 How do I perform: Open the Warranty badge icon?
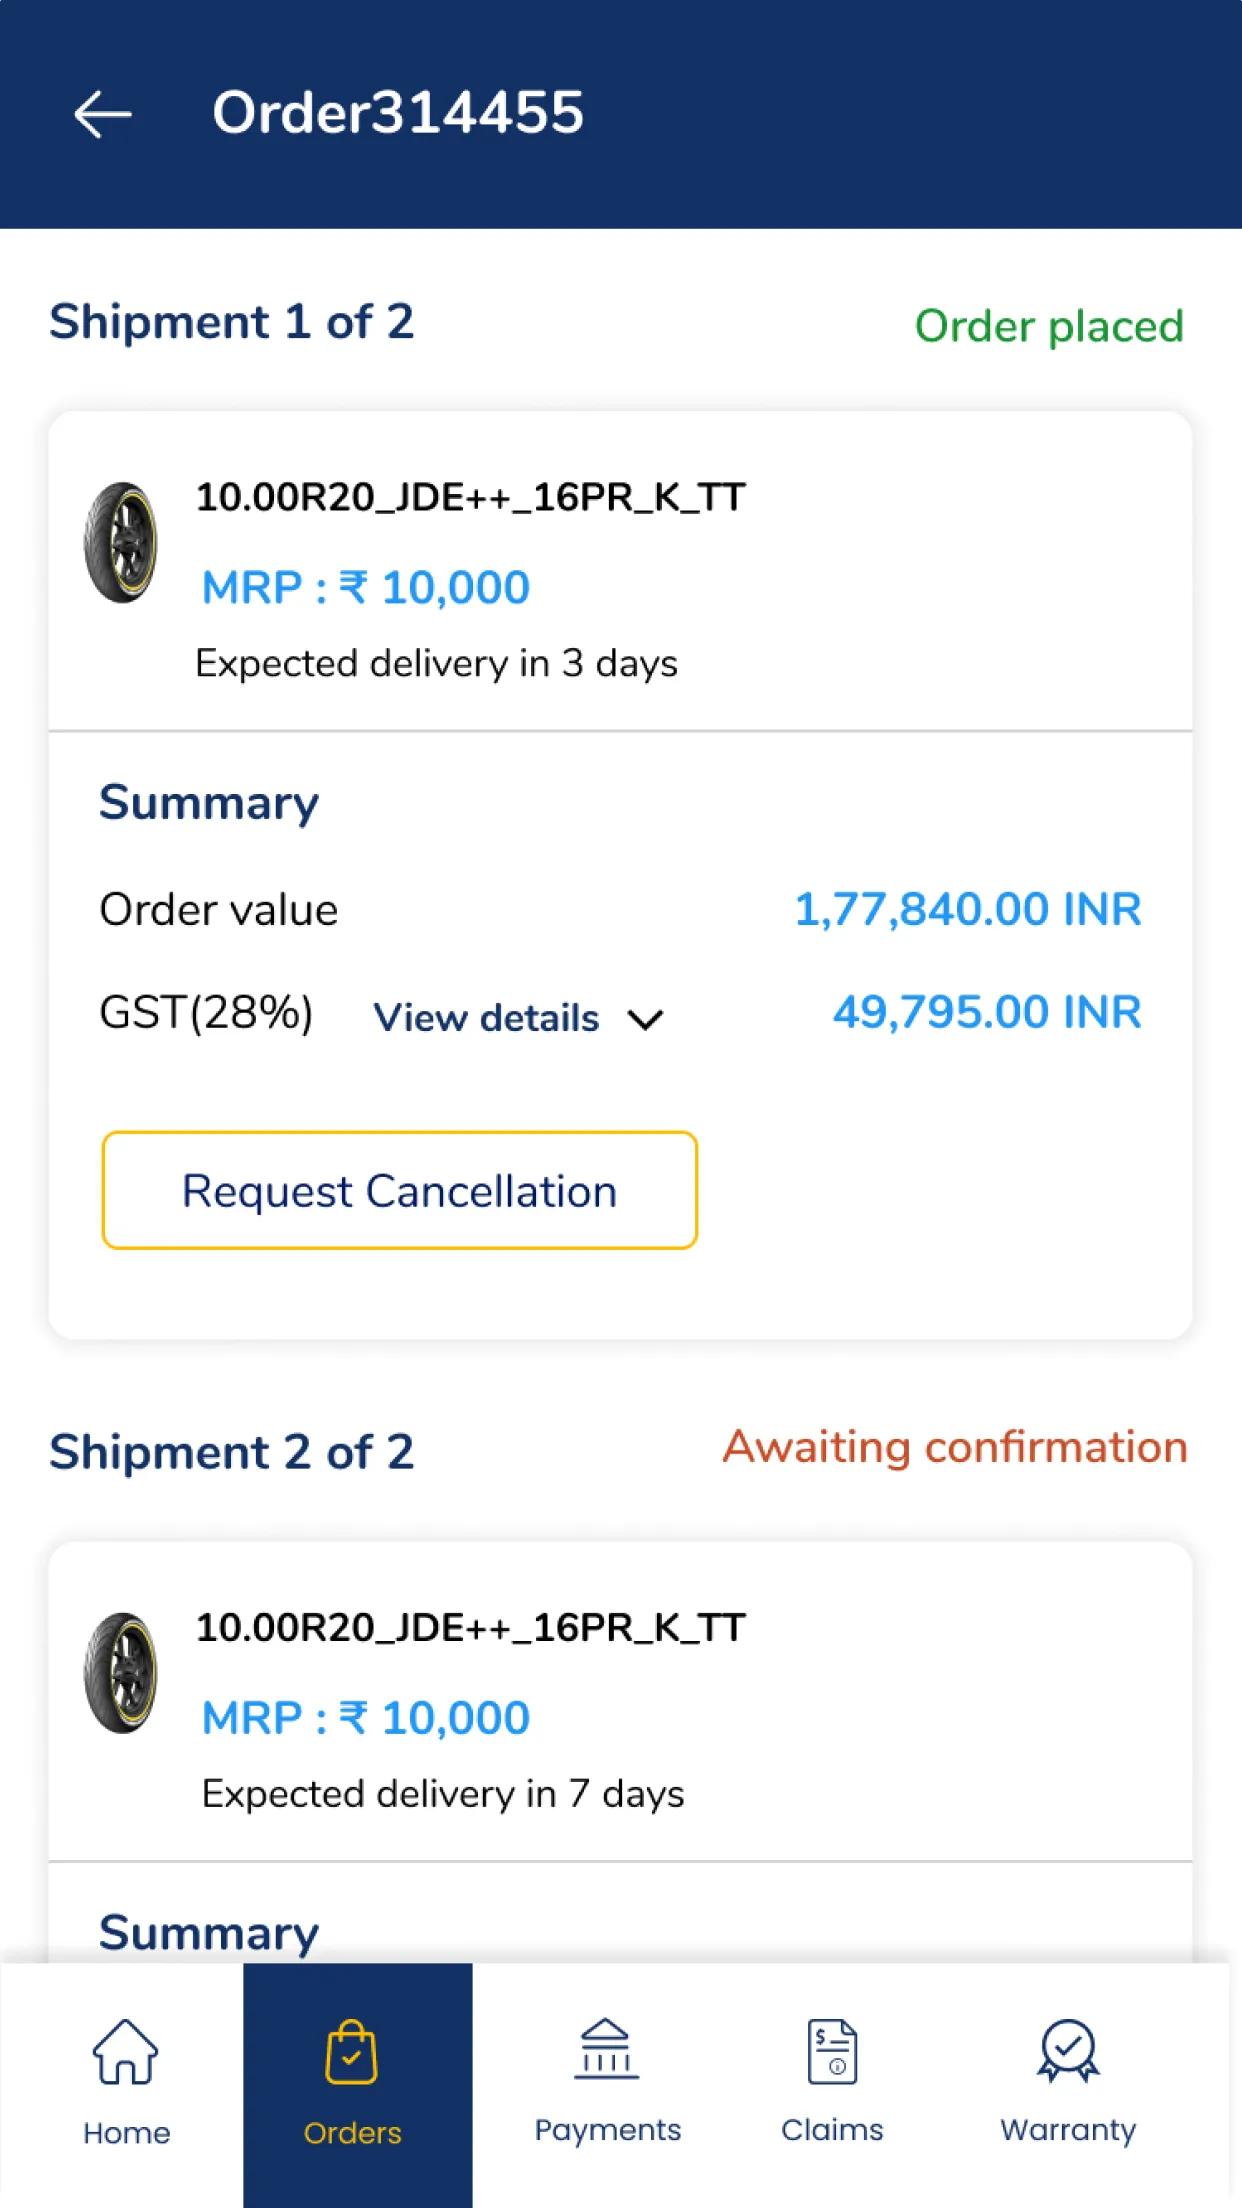pos(1068,2050)
